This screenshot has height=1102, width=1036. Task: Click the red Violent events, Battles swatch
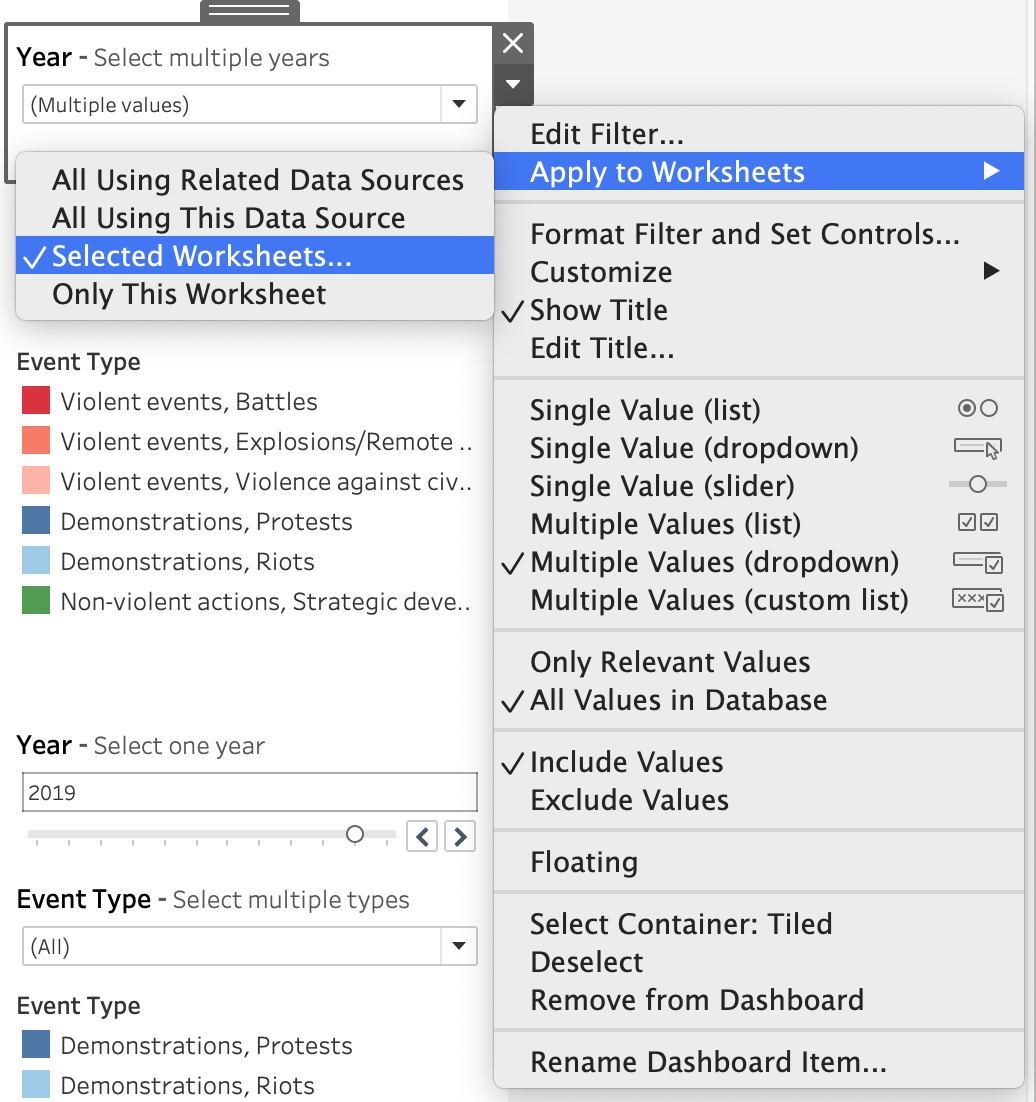coord(36,402)
